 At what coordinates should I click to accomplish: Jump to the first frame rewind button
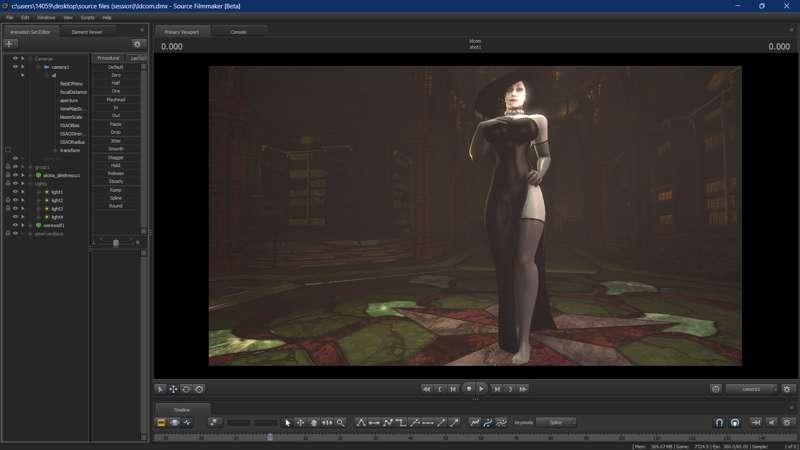(427, 389)
